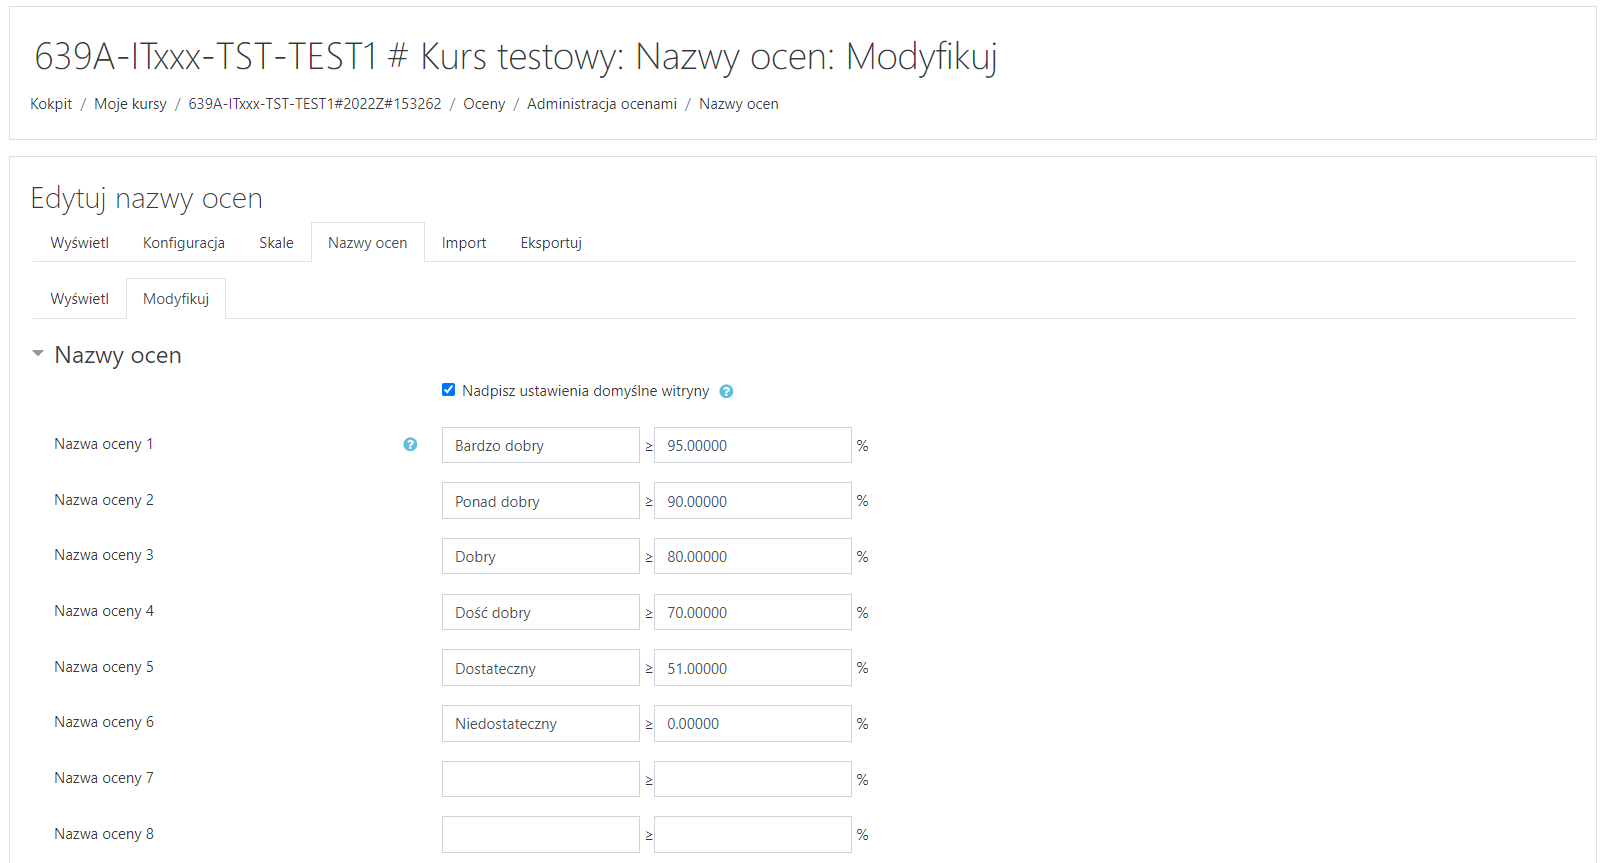This screenshot has height=863, width=1605.
Task: Click the Niedostateczny name field
Action: 541,723
